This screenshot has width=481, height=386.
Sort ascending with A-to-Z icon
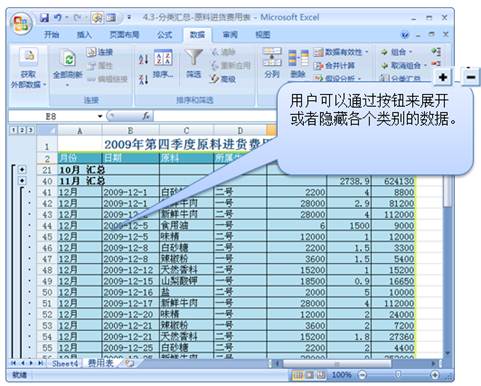(x=144, y=59)
